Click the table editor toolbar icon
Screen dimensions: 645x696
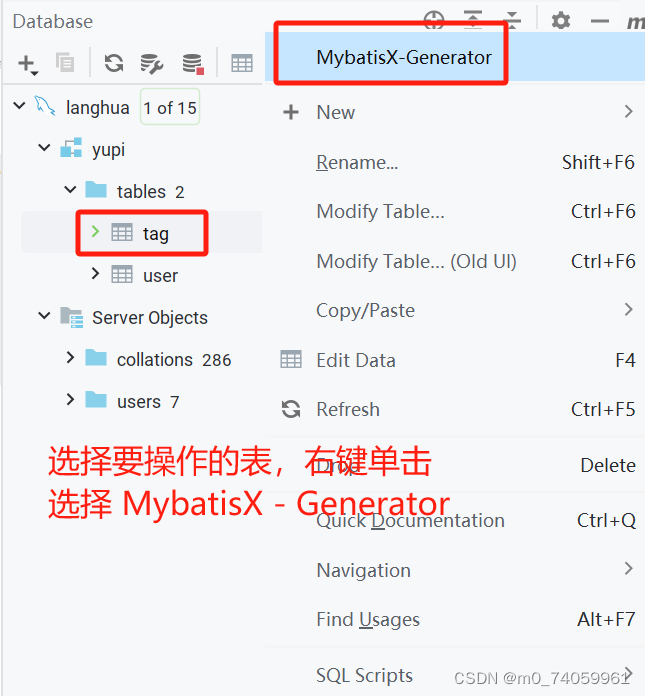[242, 63]
